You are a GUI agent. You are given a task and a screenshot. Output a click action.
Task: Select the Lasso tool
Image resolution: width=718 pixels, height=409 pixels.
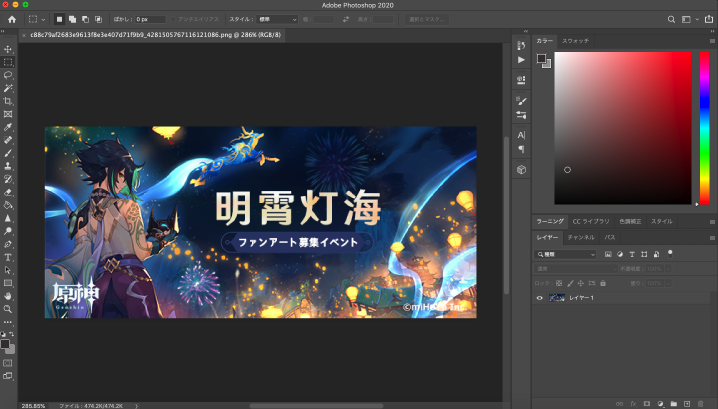coord(8,75)
